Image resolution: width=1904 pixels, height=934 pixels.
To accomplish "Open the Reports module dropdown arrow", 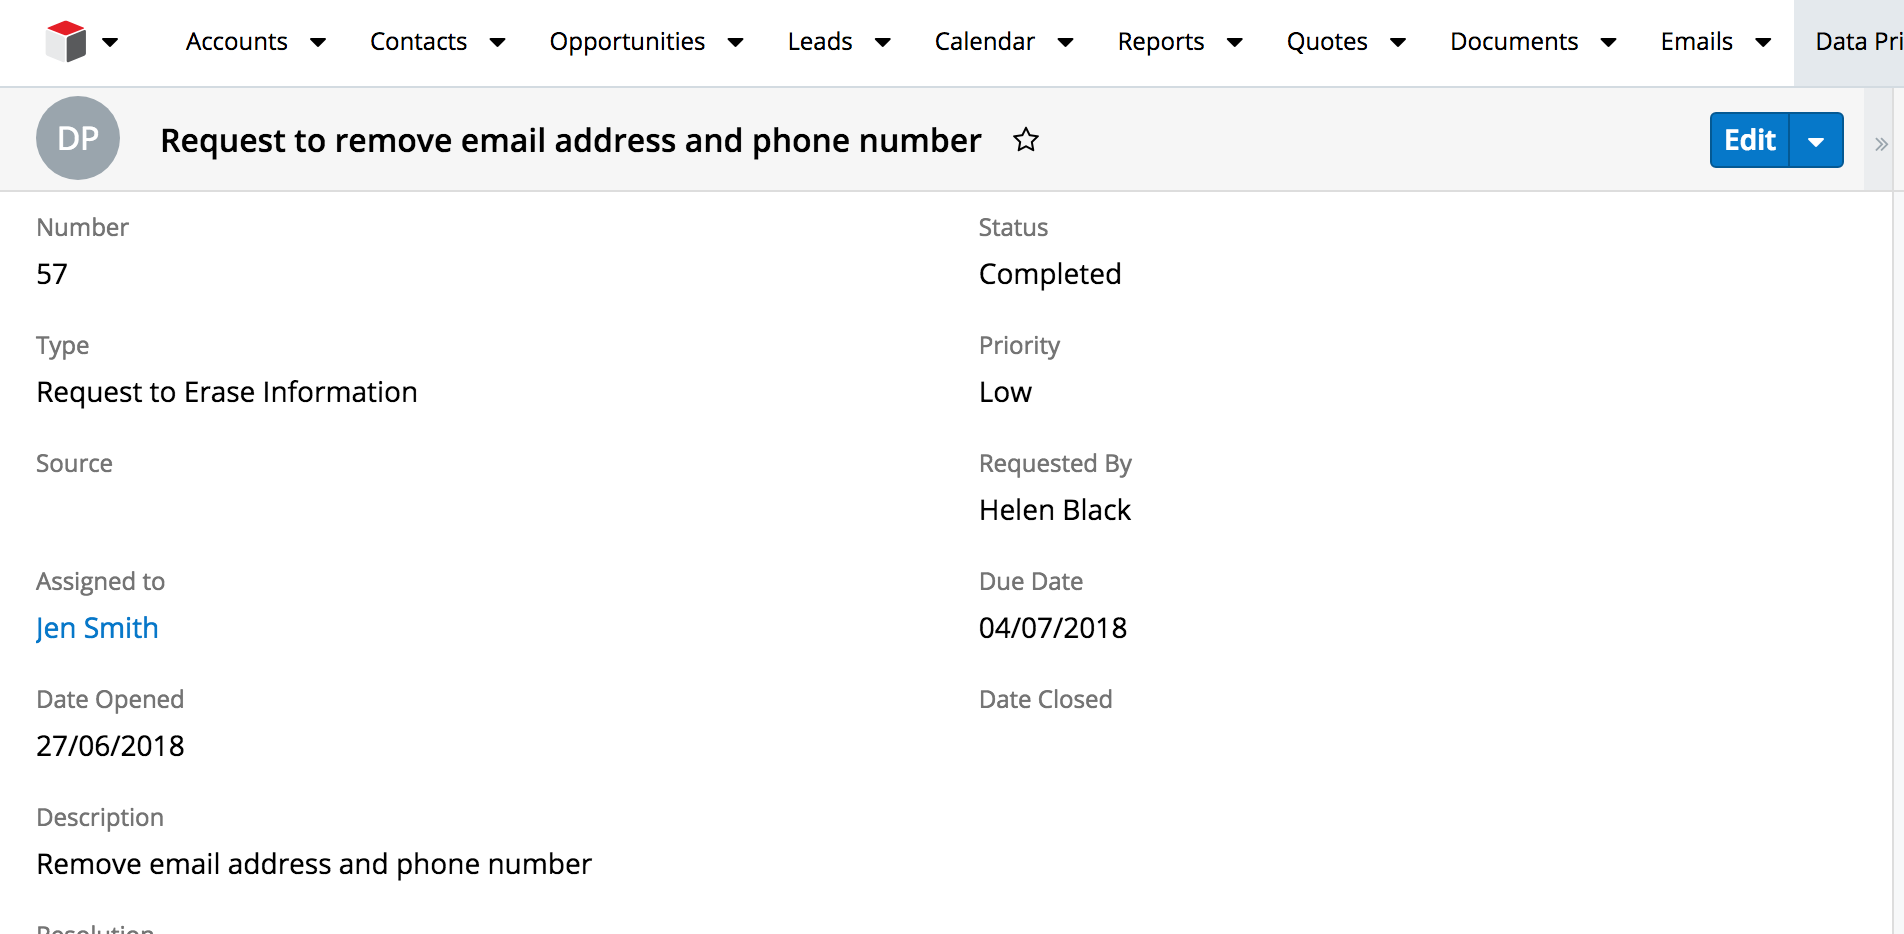I will click(x=1235, y=42).
